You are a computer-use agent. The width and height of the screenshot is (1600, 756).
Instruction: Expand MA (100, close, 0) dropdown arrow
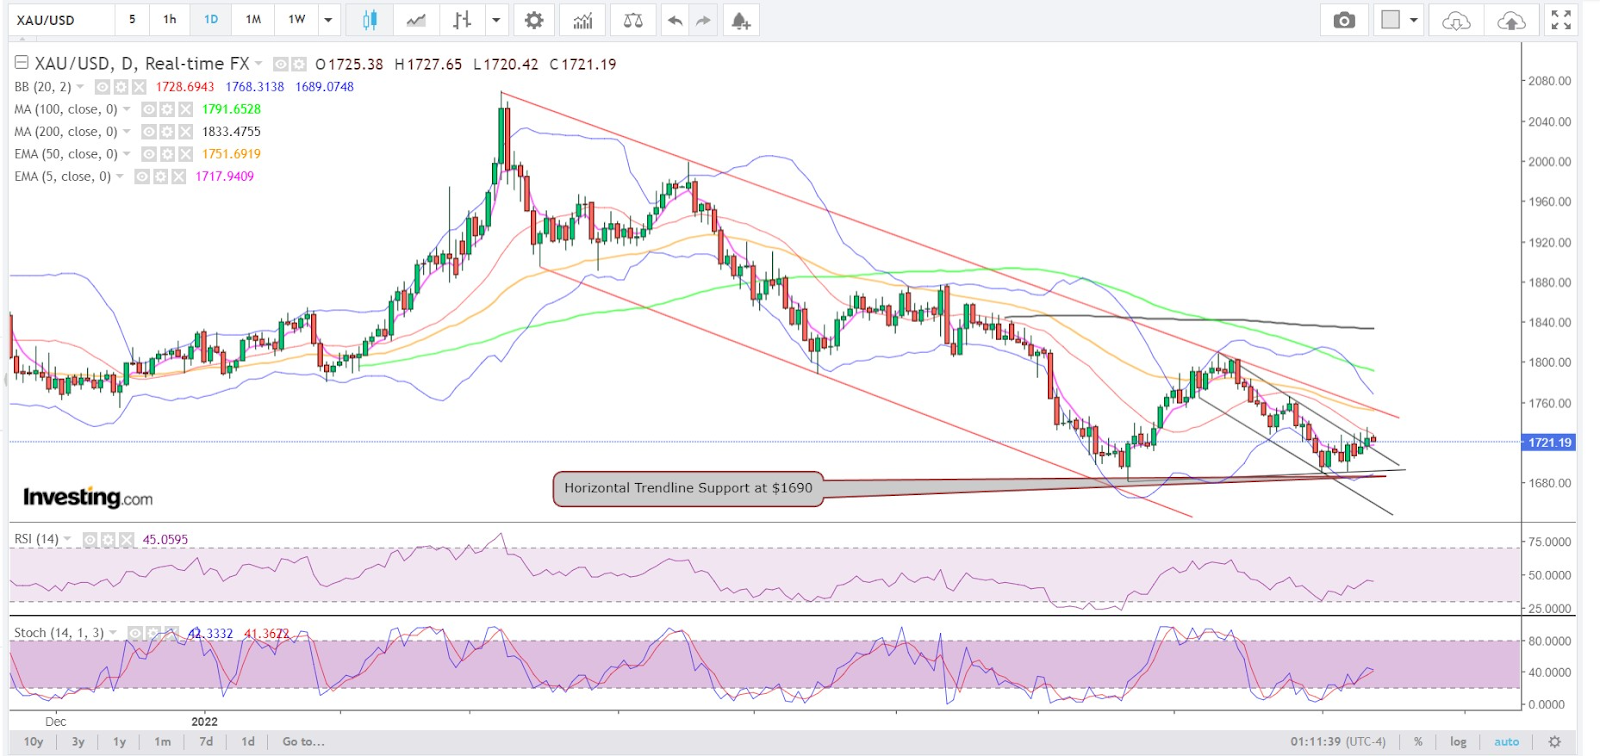click(x=127, y=109)
